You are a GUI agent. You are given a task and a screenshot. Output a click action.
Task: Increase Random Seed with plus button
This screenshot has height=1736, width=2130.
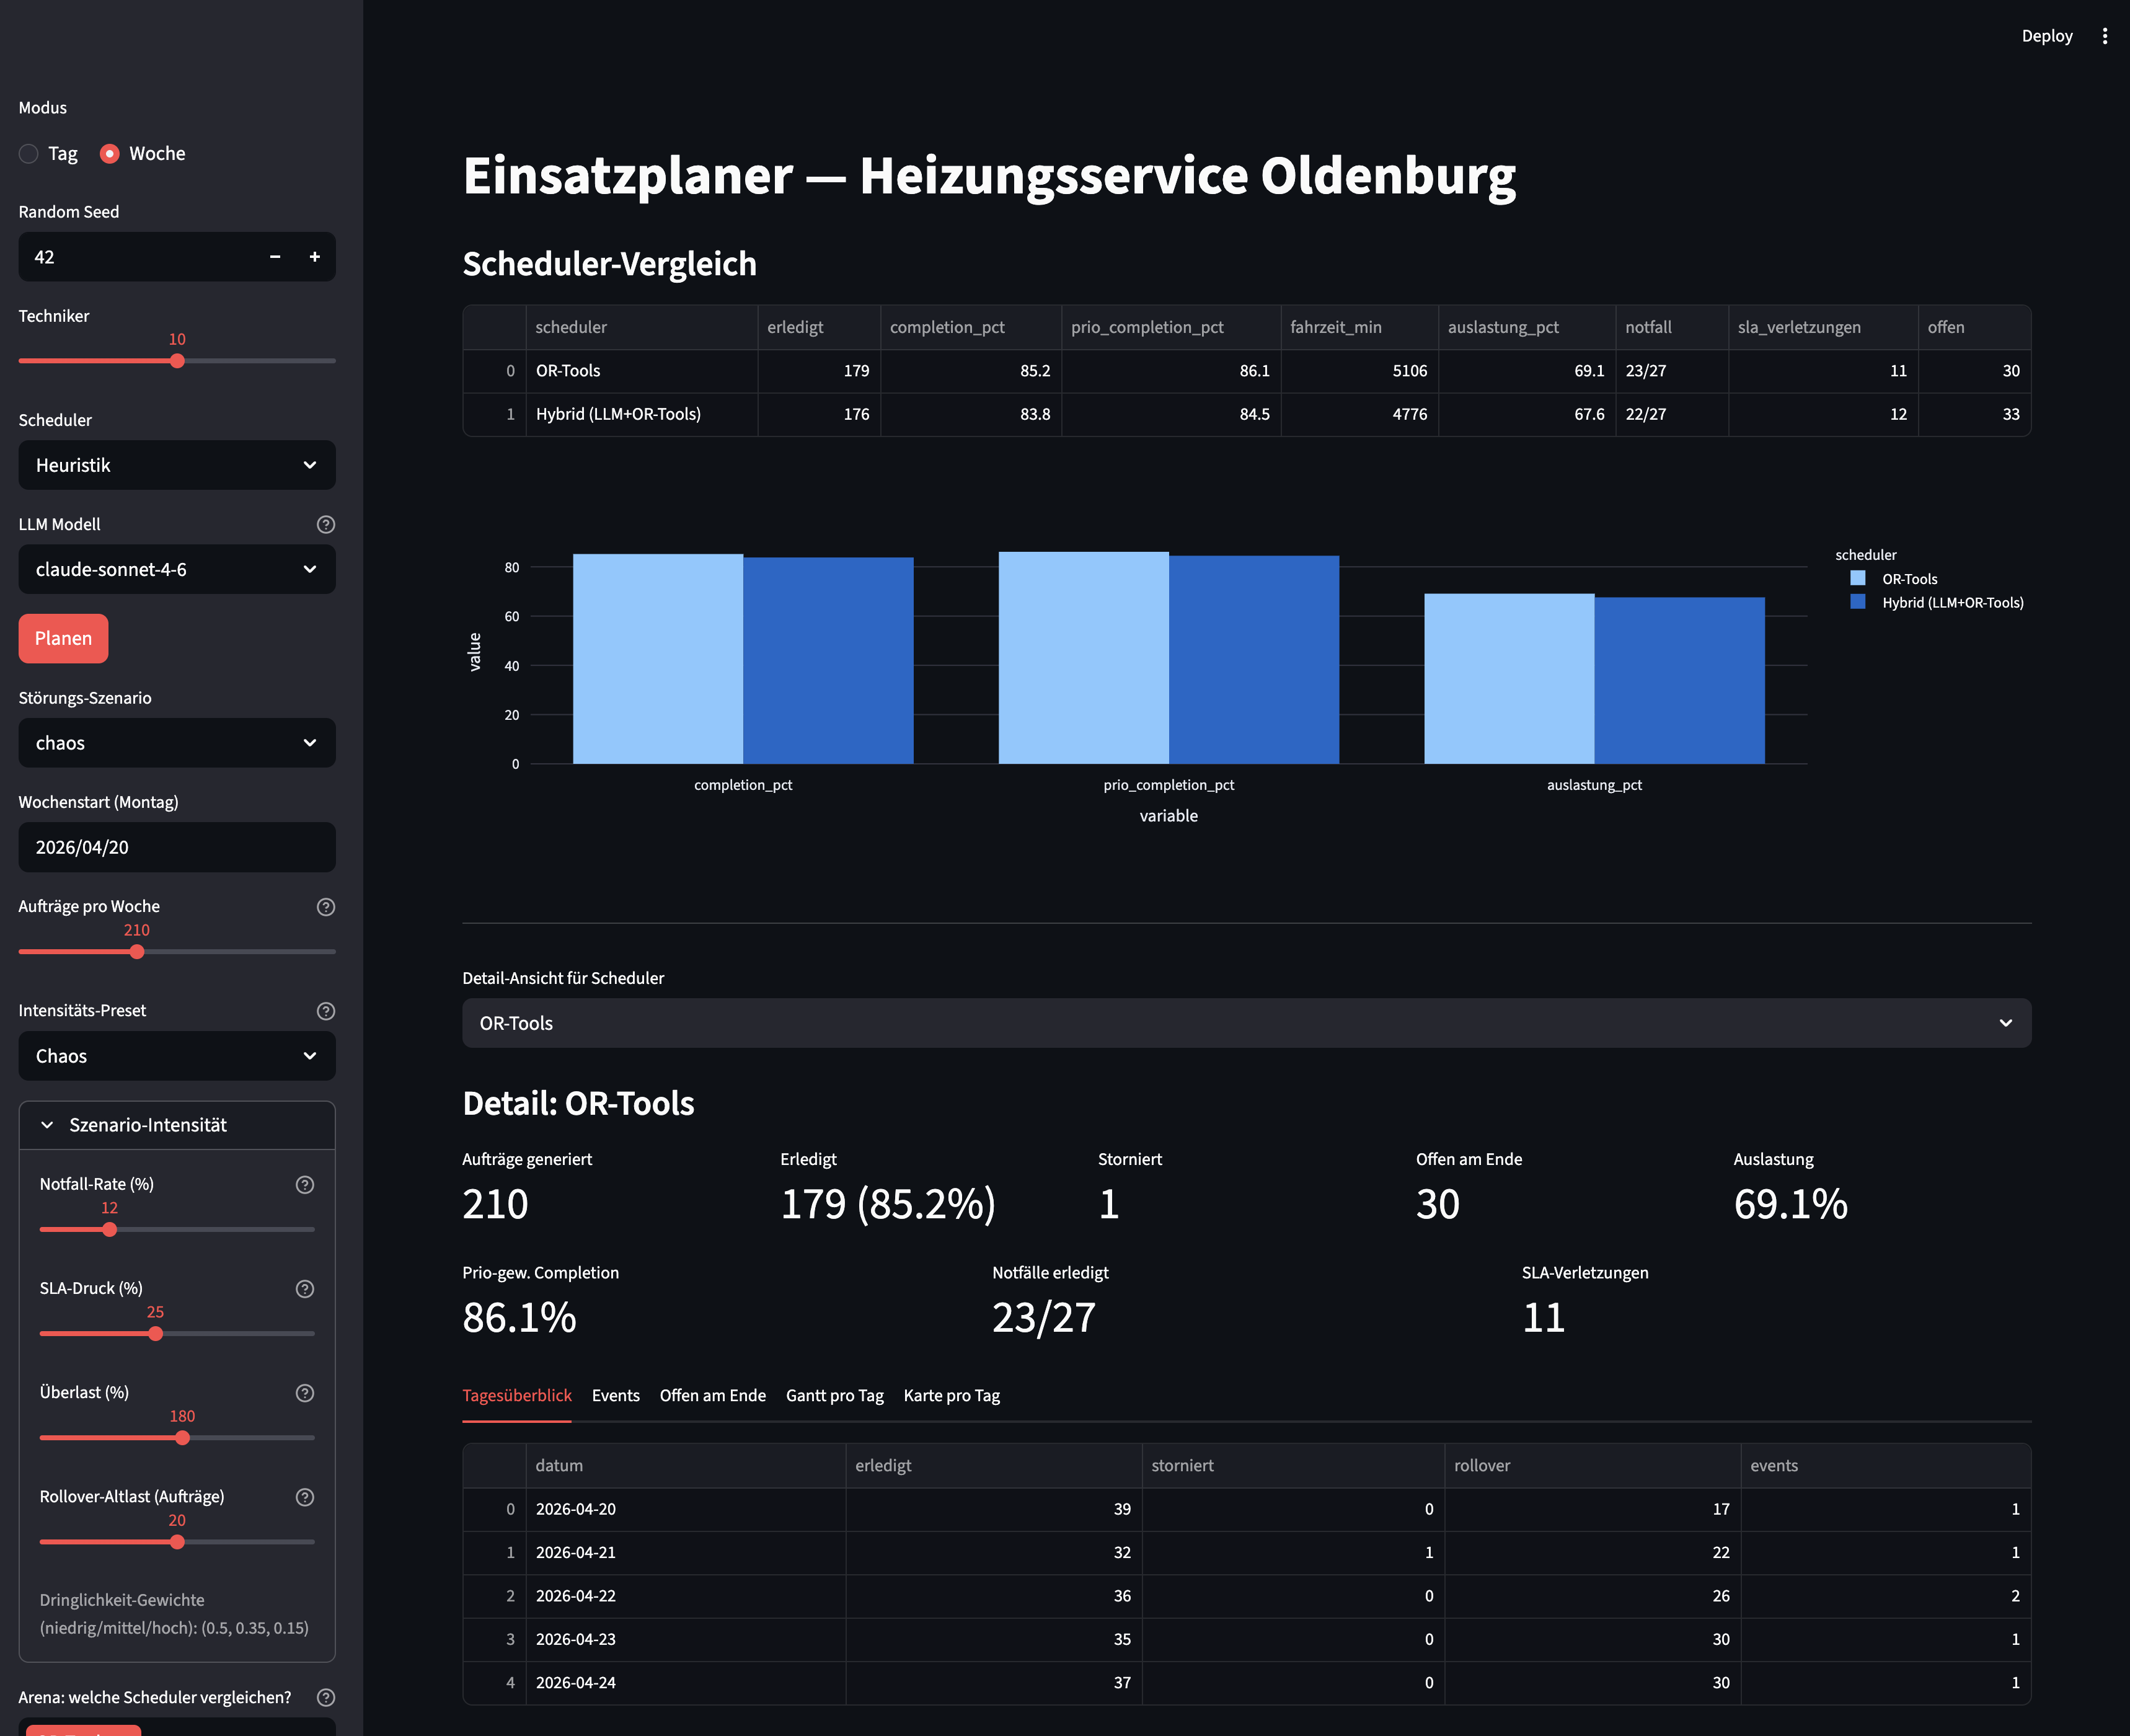click(x=314, y=257)
